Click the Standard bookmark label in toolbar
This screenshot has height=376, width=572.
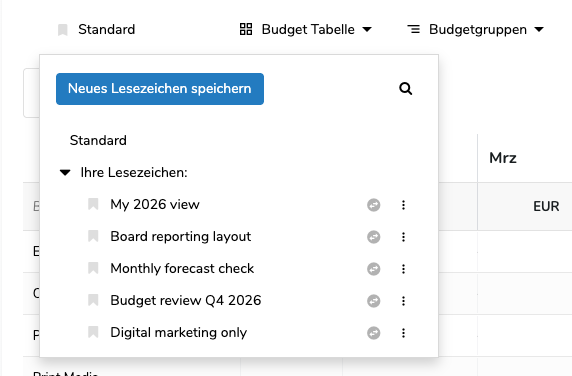[x=107, y=30]
